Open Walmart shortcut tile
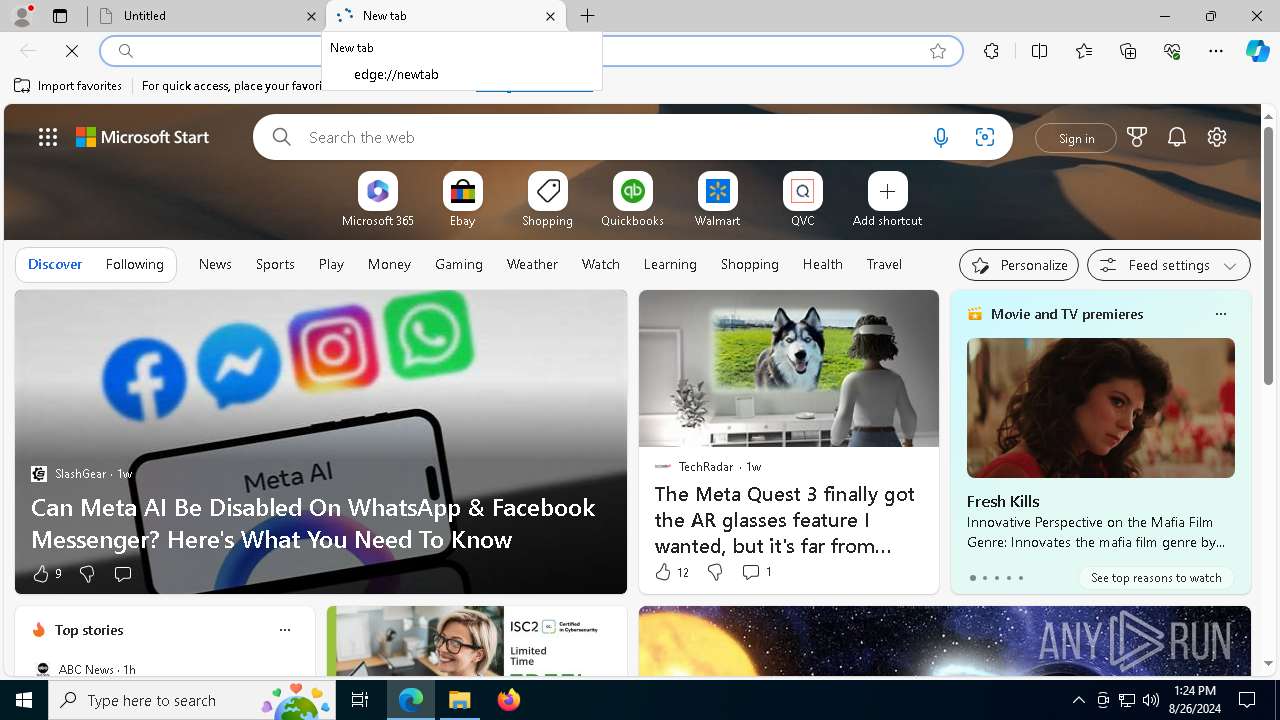Screen dimensions: 1280x720 [x=718, y=200]
